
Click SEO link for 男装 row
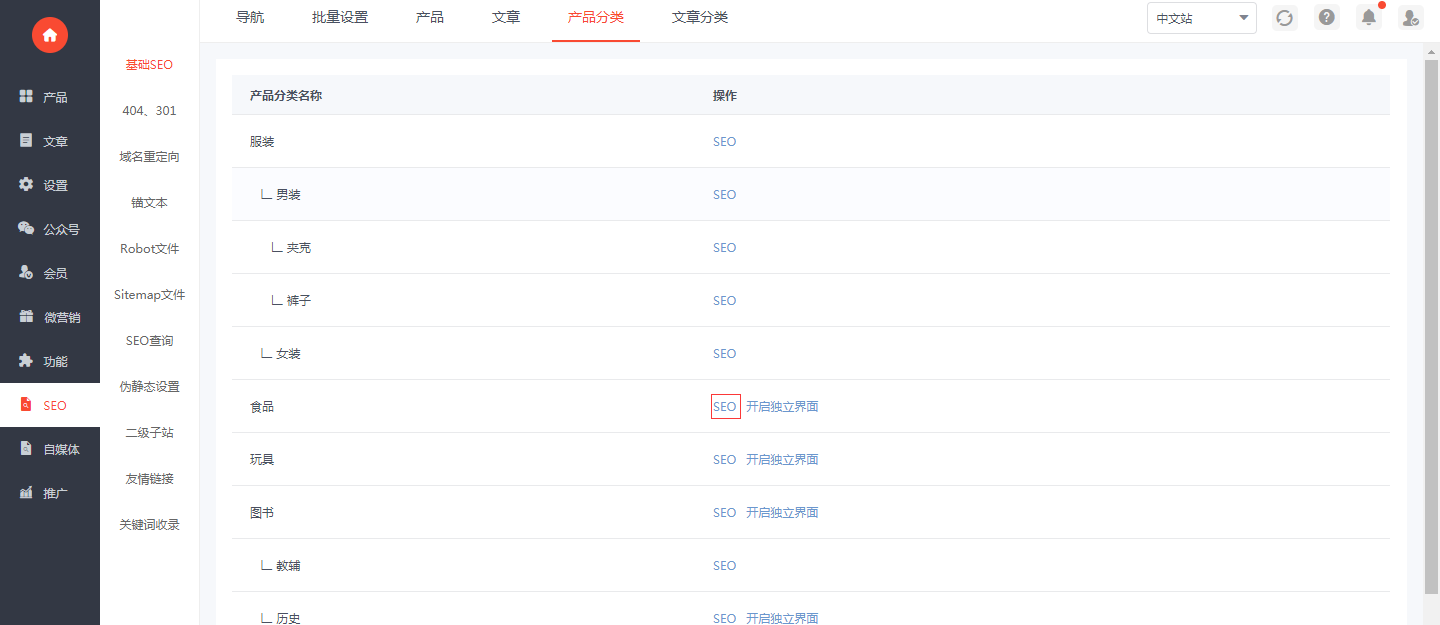[724, 195]
